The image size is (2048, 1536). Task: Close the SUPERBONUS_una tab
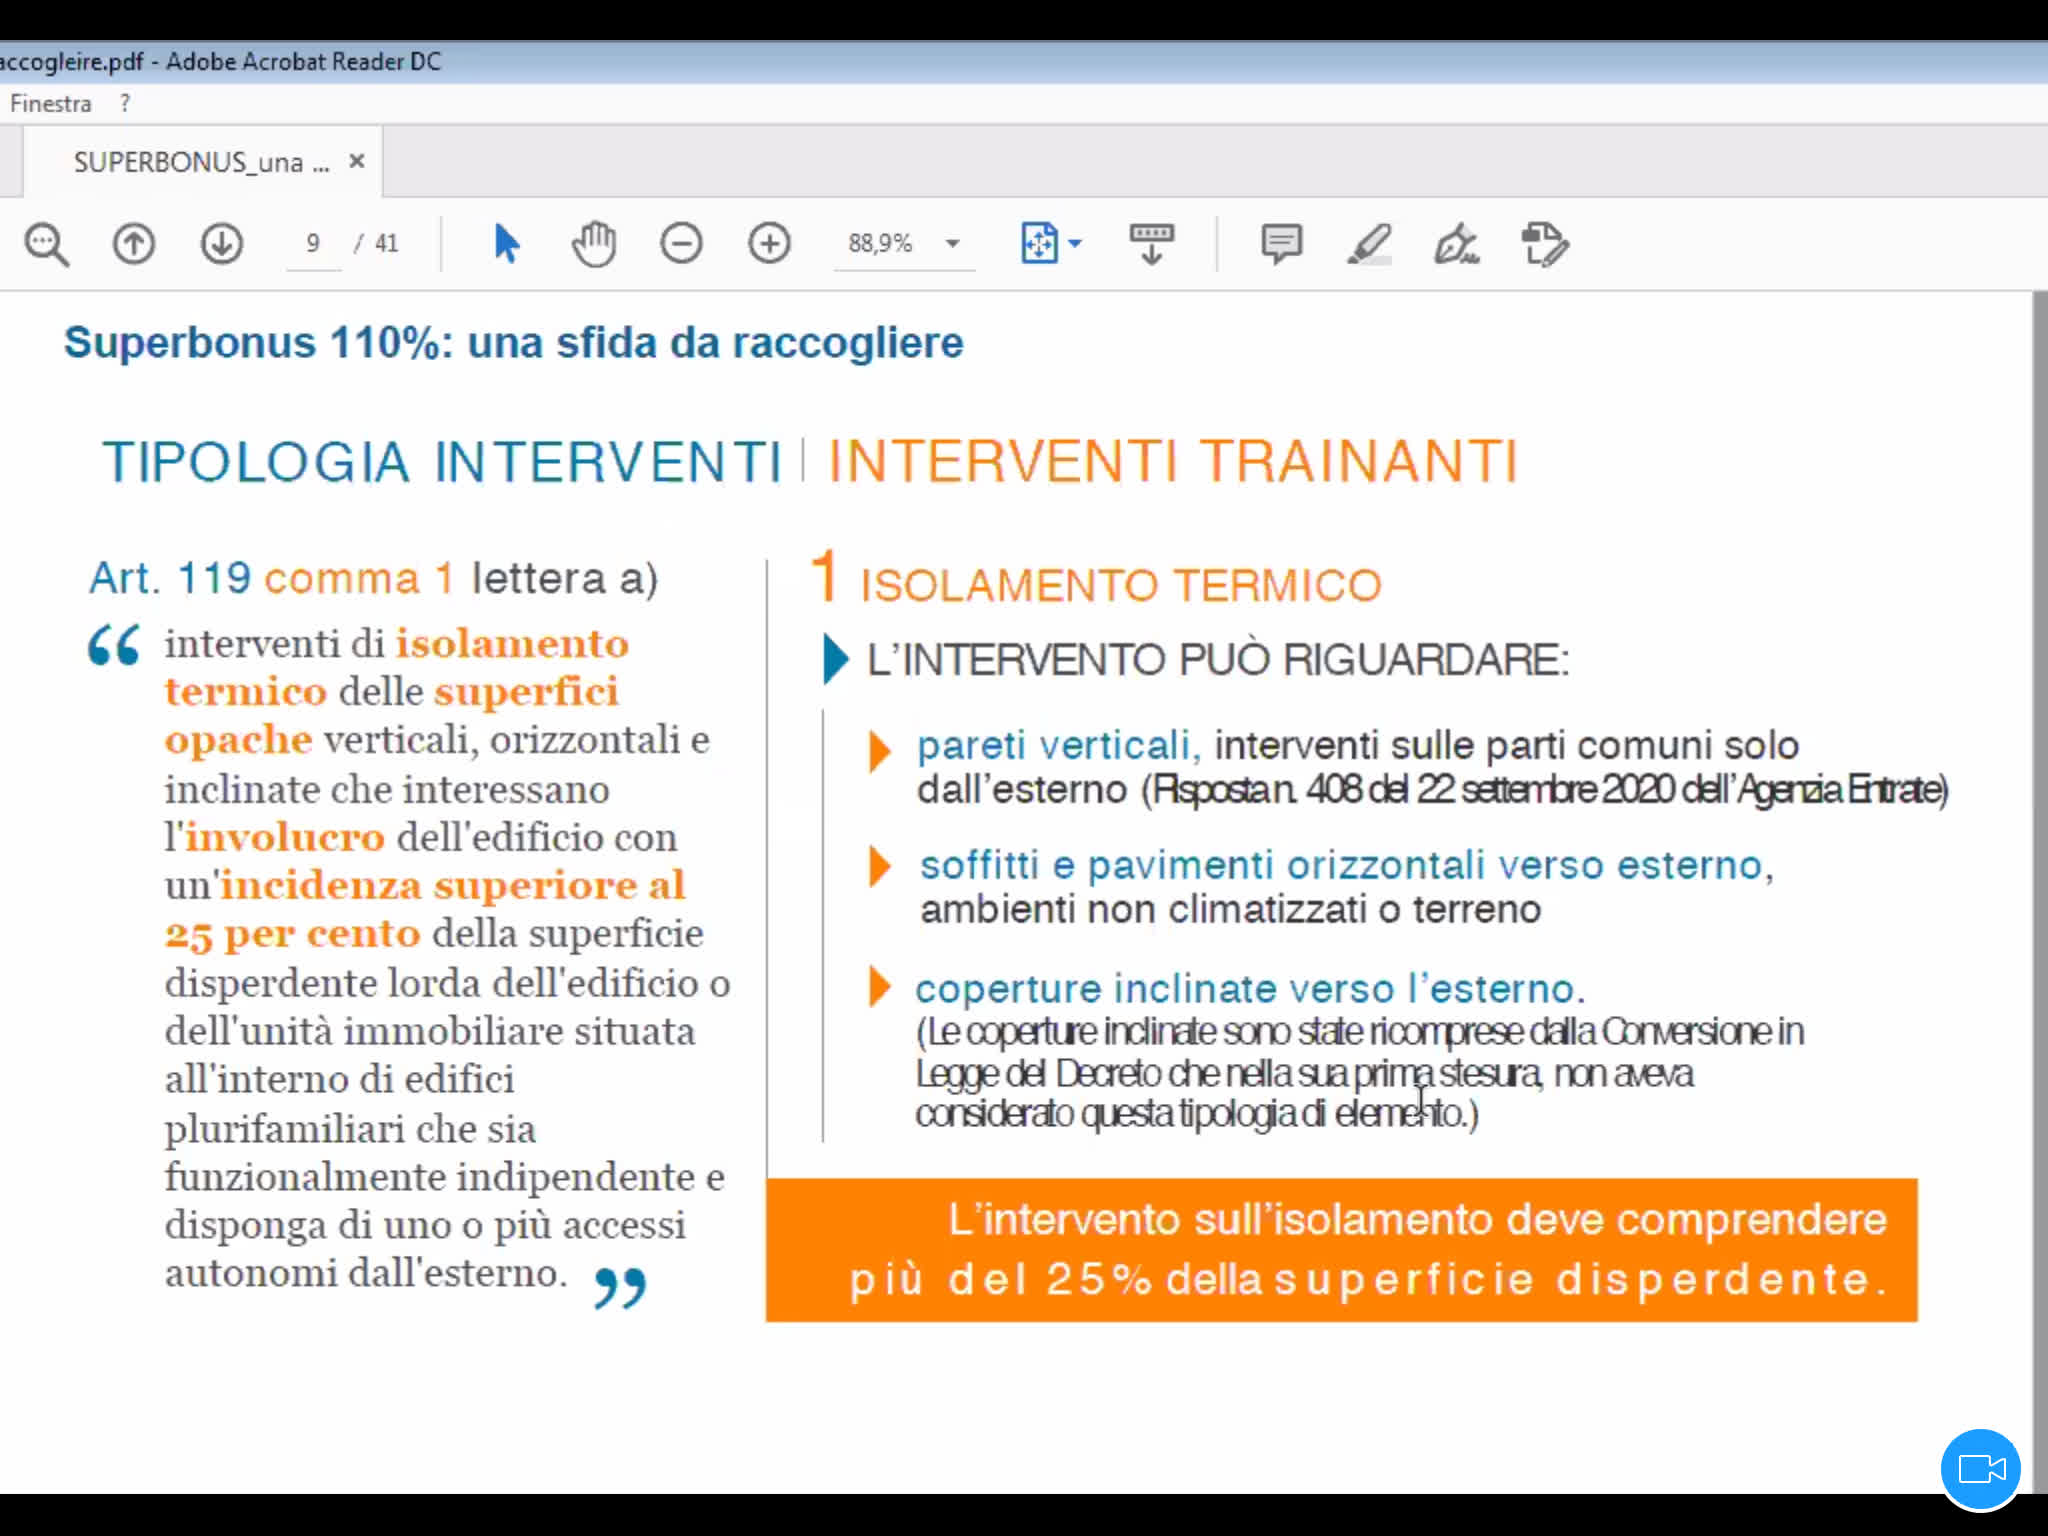coord(357,161)
